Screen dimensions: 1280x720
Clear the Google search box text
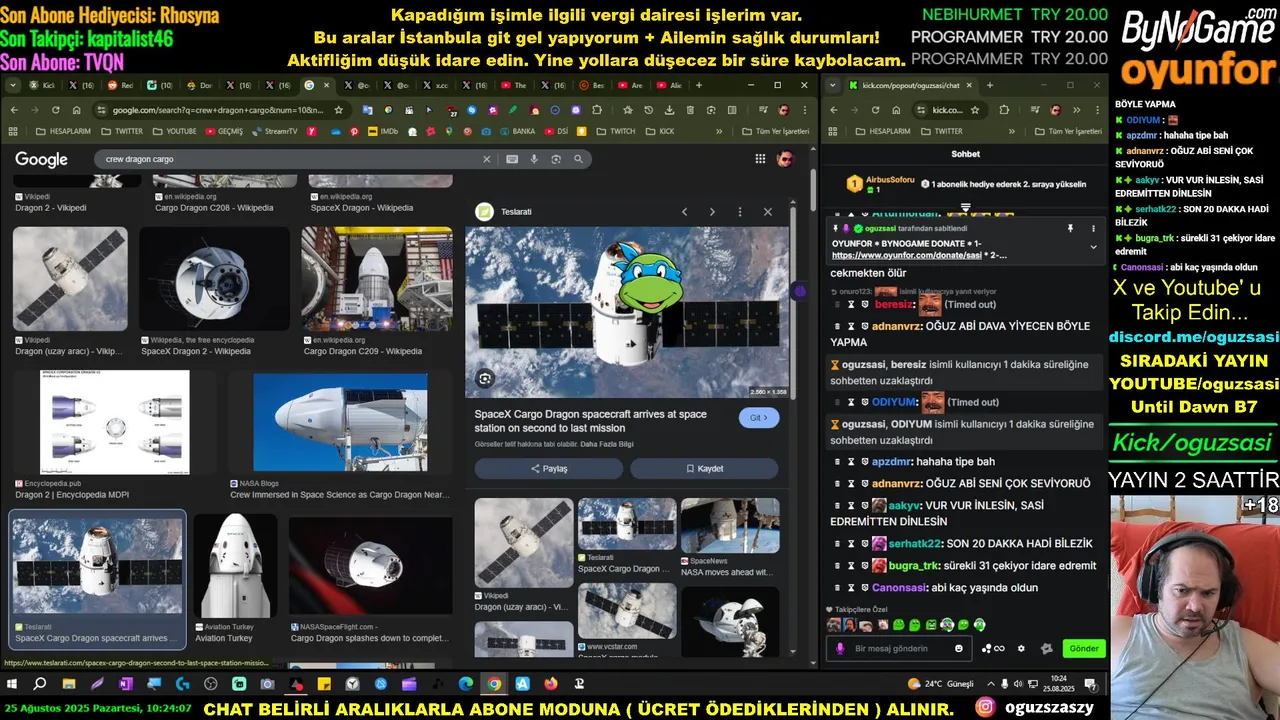(x=487, y=159)
